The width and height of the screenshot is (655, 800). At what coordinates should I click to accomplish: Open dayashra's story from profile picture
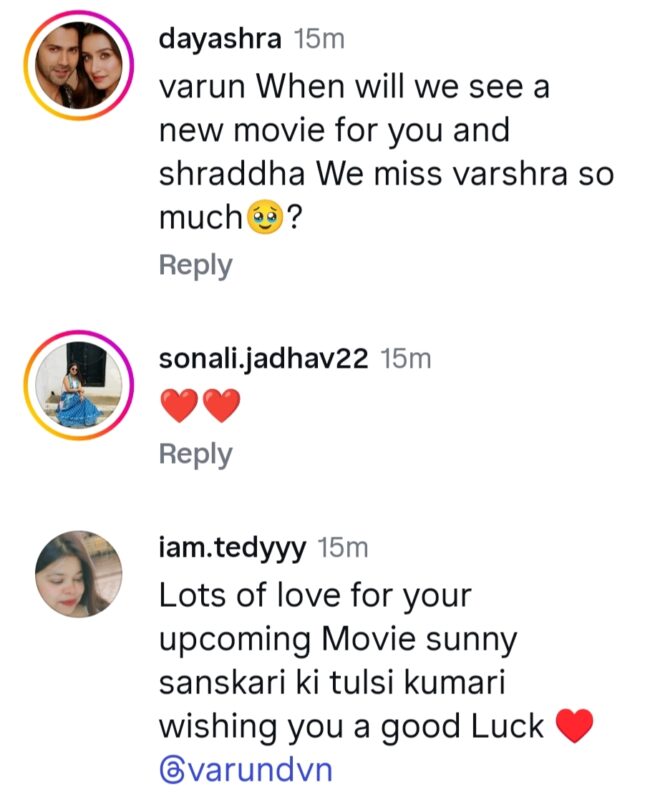[x=78, y=65]
